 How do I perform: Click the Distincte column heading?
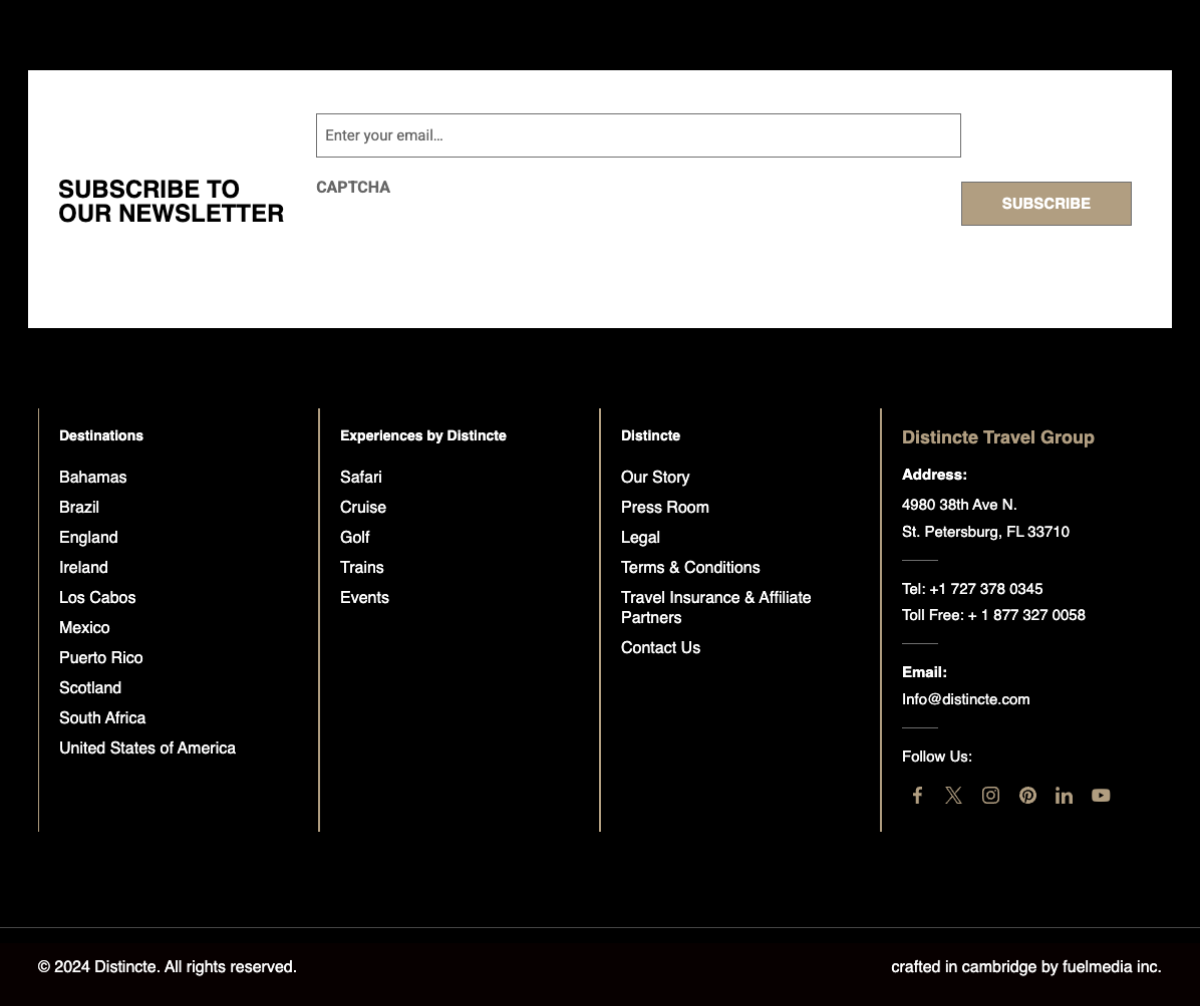pos(650,435)
